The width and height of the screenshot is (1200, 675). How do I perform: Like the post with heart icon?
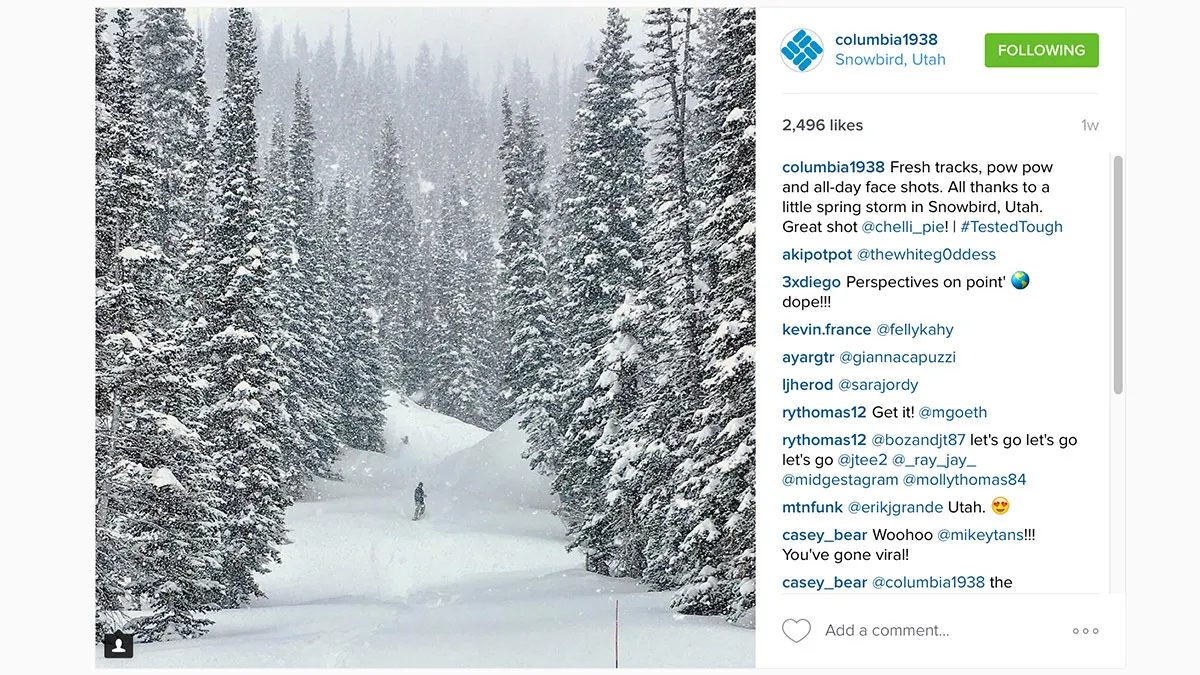796,631
